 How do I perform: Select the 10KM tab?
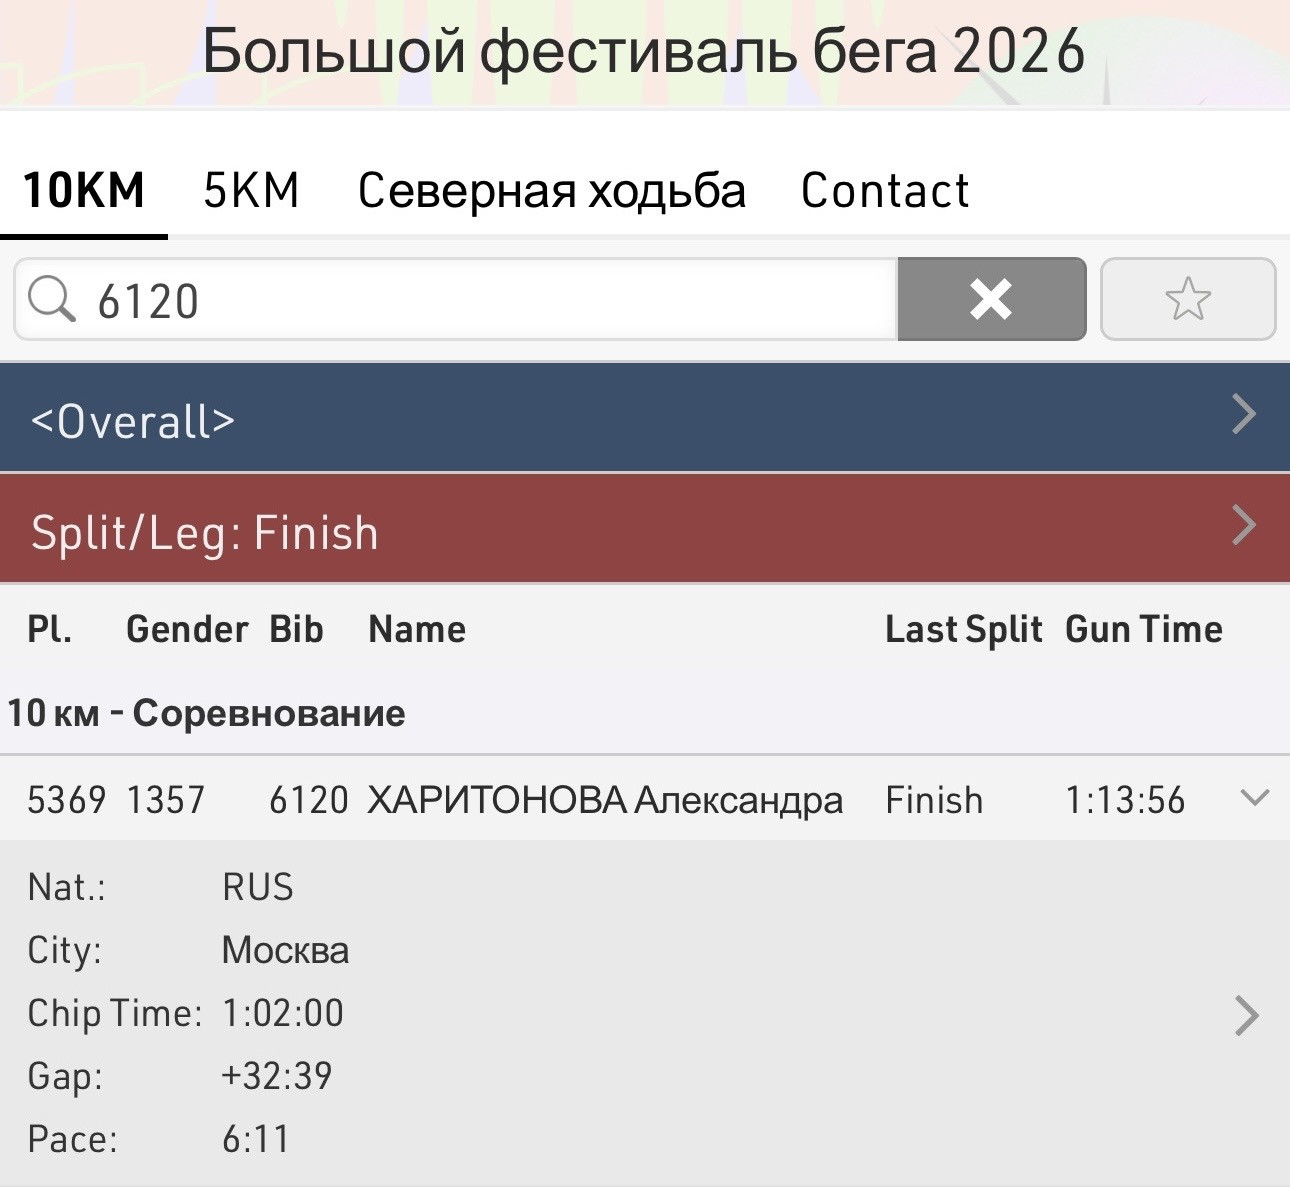pyautogui.click(x=84, y=190)
